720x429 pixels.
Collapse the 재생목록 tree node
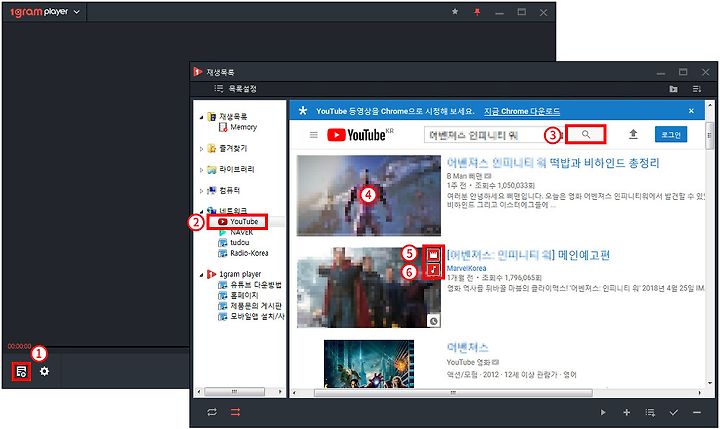click(201, 117)
